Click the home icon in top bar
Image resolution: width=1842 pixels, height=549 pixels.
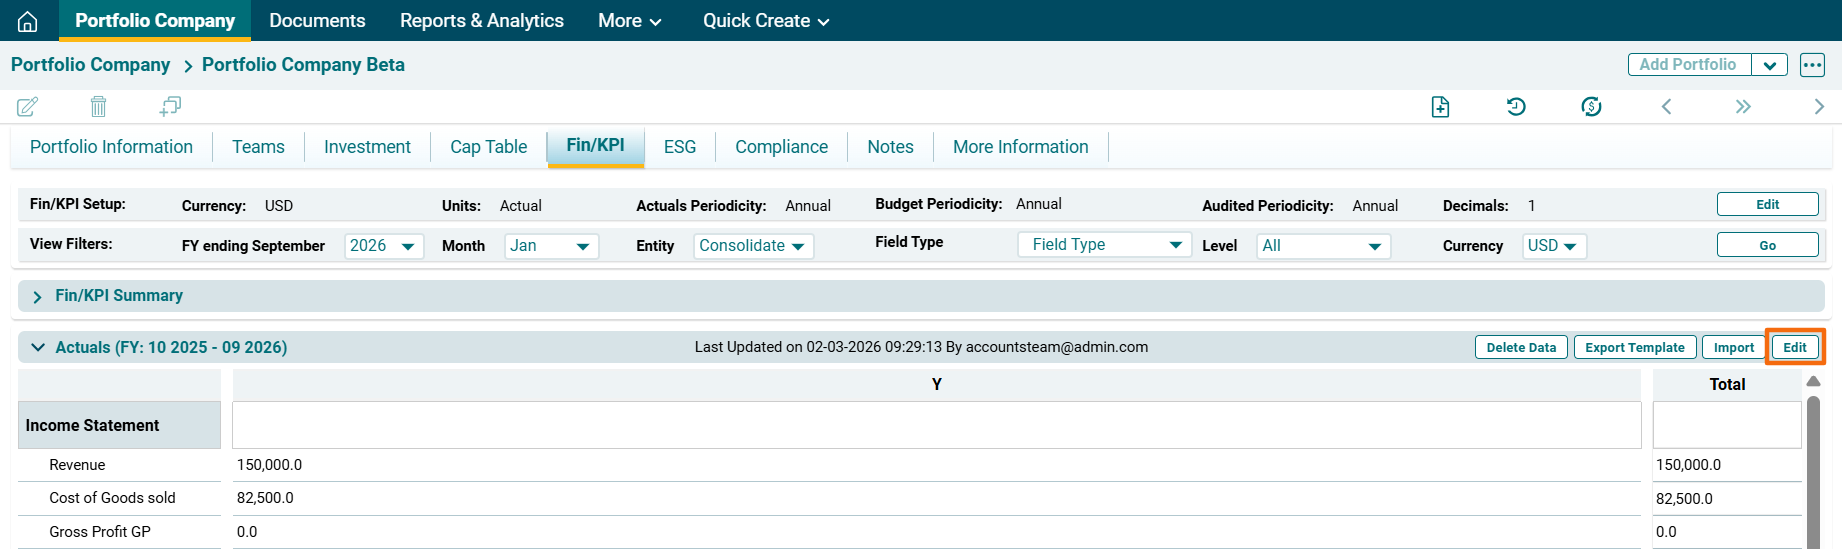point(28,21)
